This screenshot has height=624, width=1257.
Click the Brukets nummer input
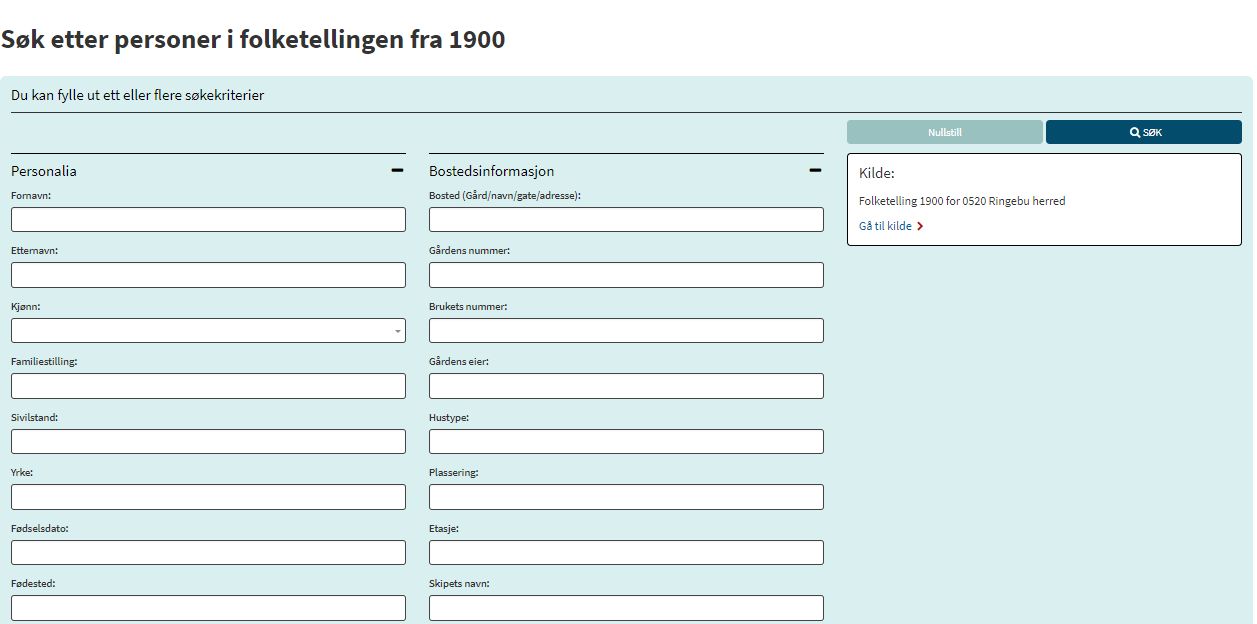tap(626, 331)
